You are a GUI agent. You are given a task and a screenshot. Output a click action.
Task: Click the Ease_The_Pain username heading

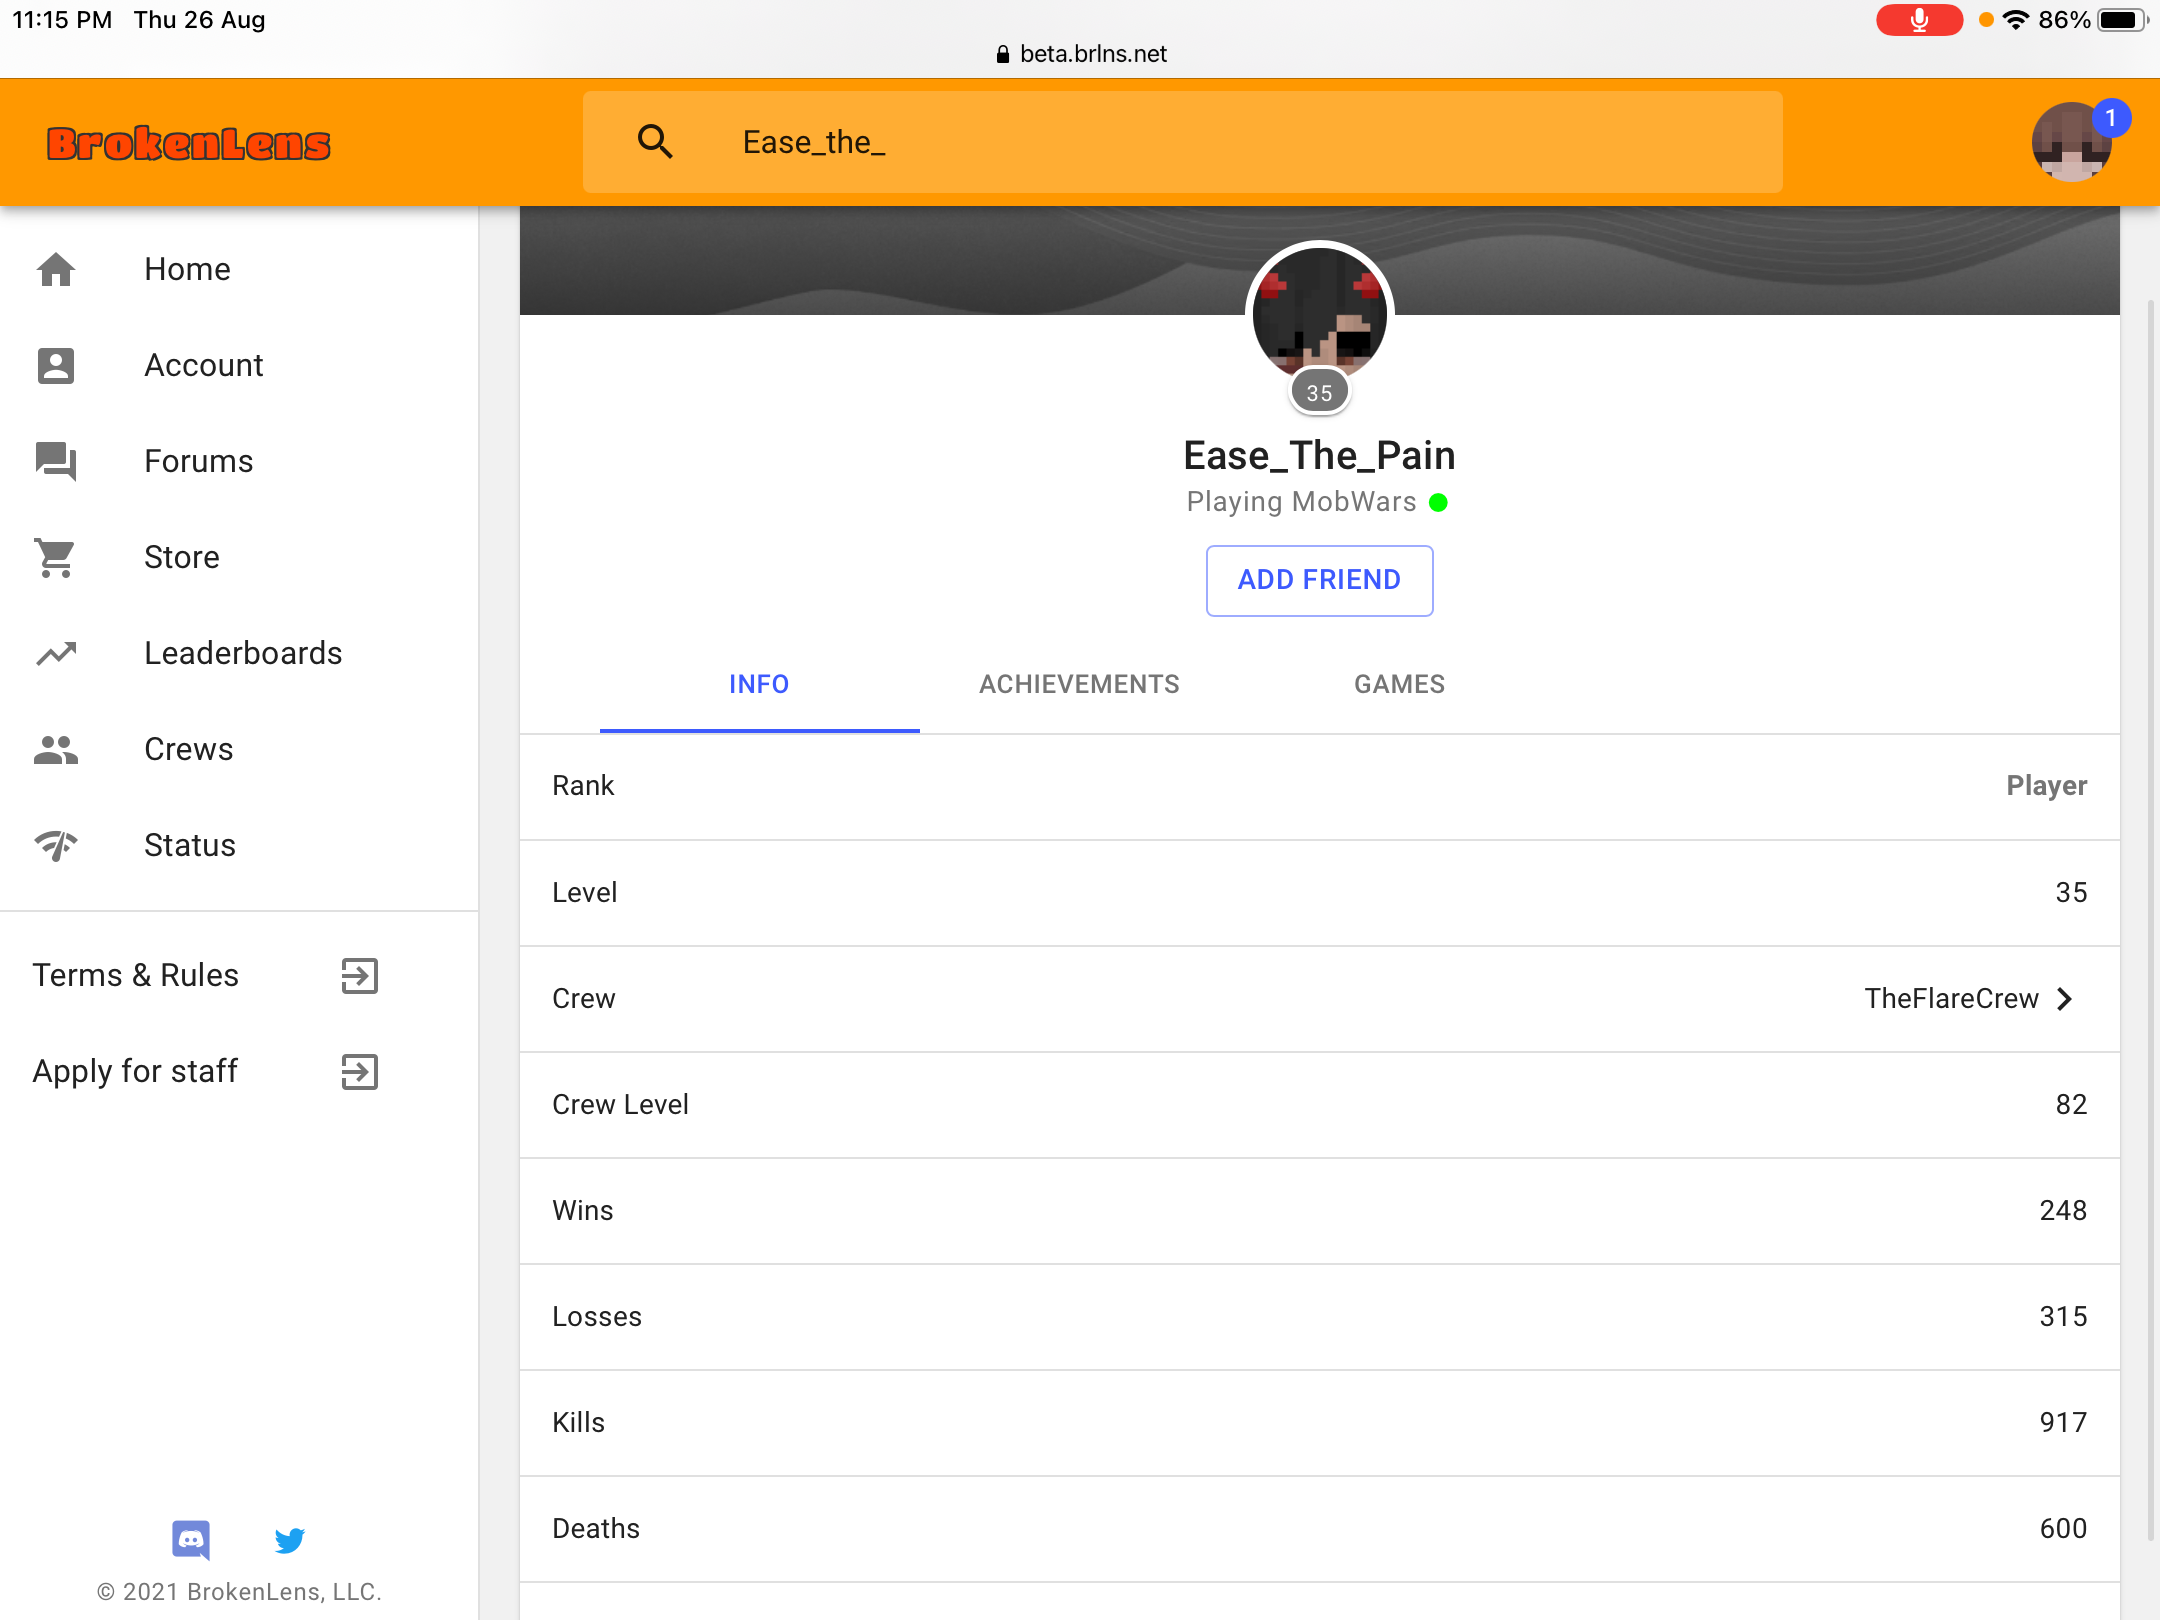coord(1319,456)
